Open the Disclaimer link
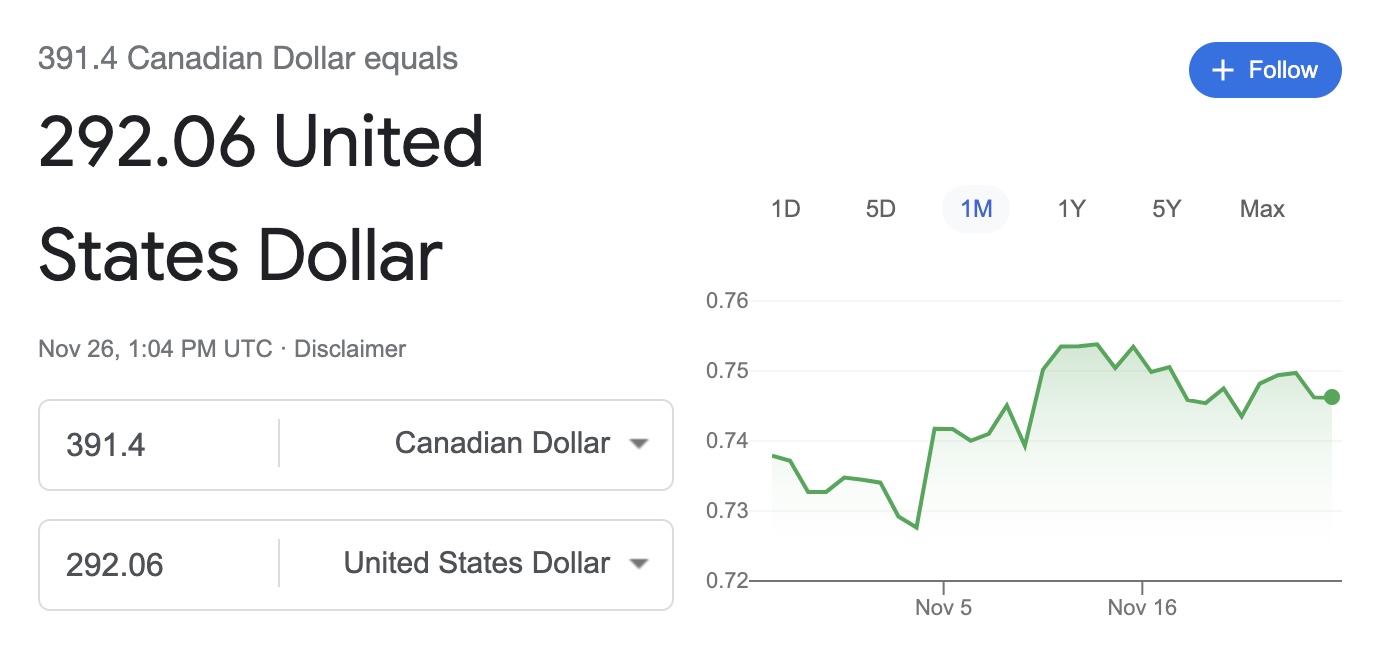Image resolution: width=1386 pixels, height=660 pixels. point(350,349)
